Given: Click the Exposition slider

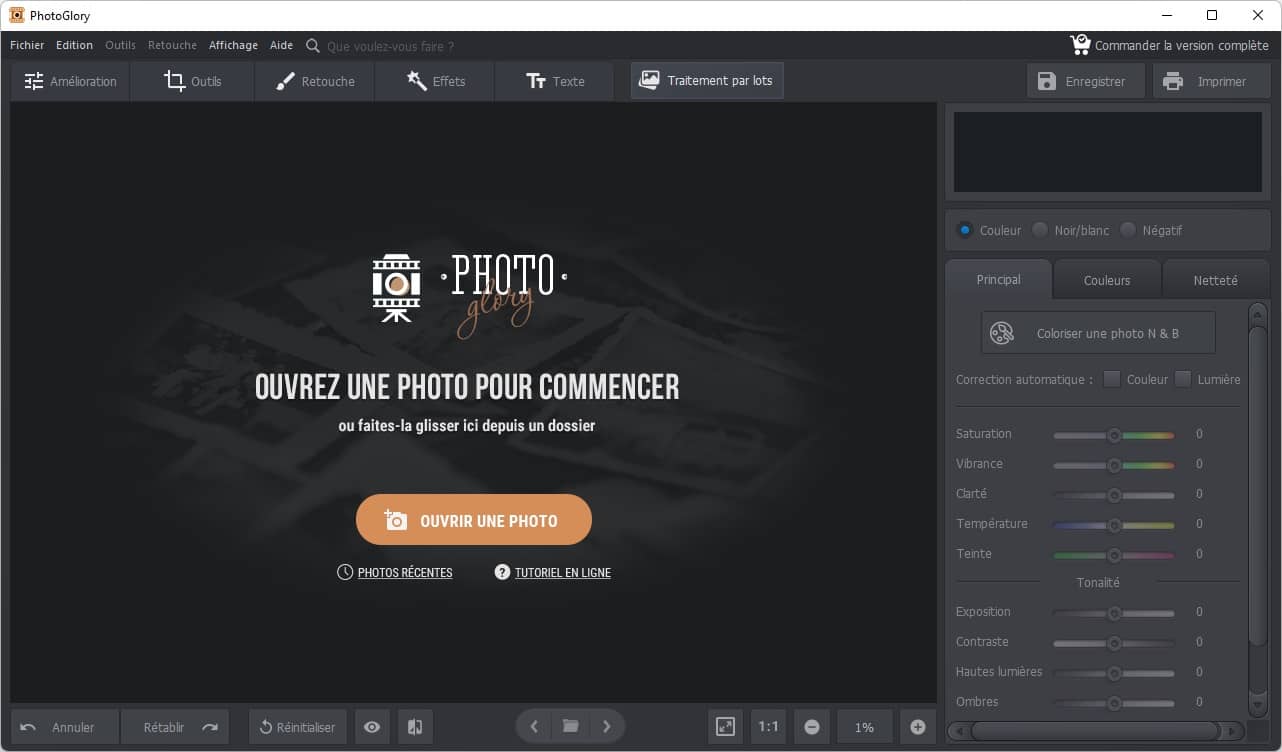Looking at the screenshot, I should 1114,613.
